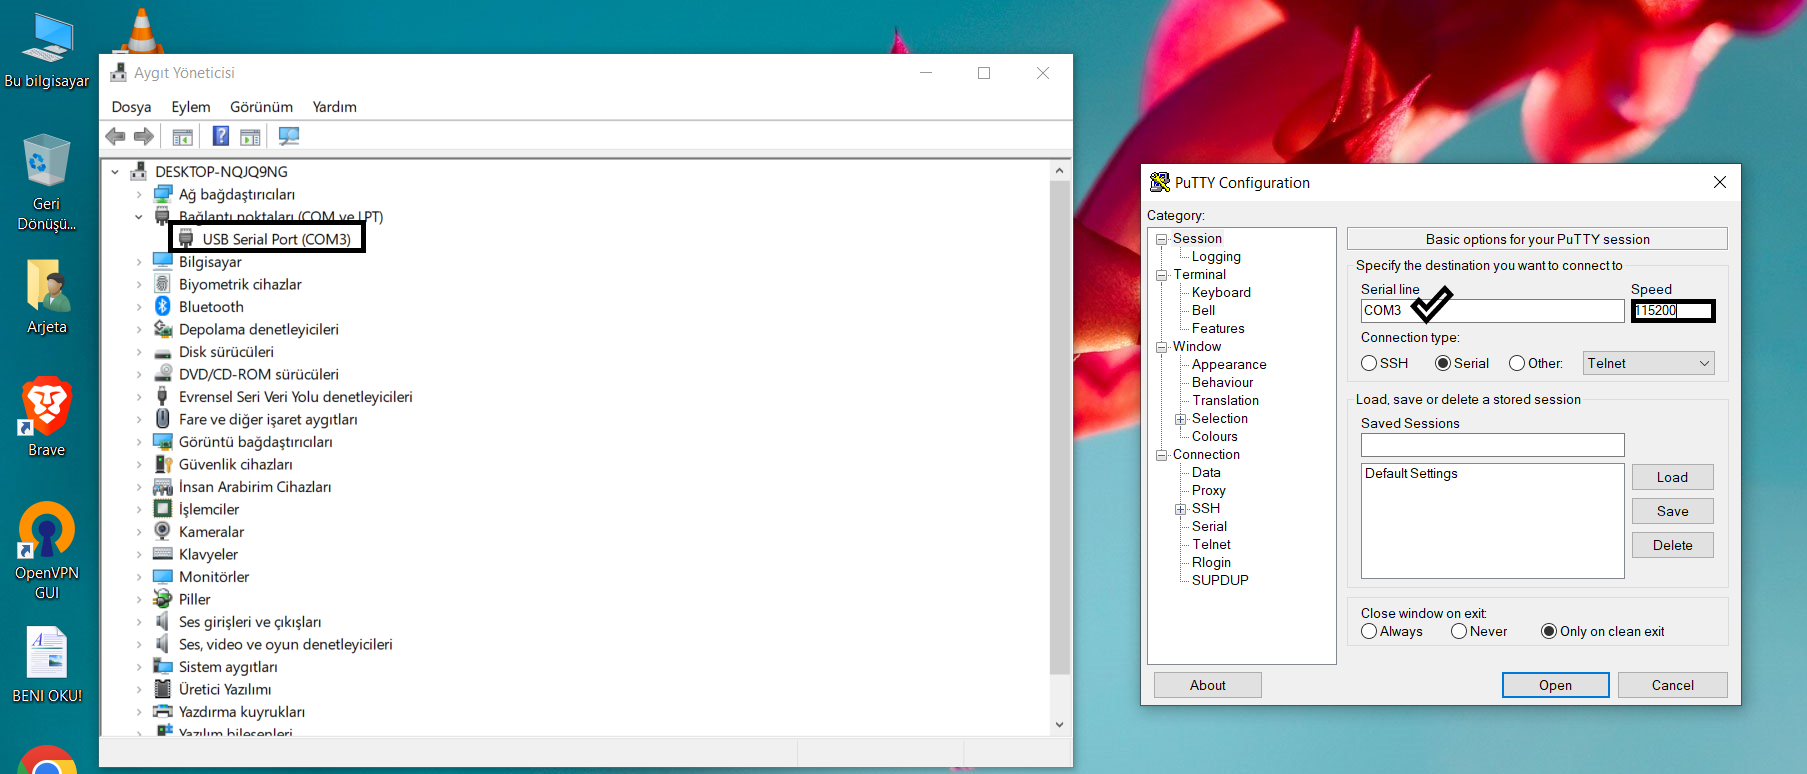Expand the Bilgisayar tree node
Image resolution: width=1807 pixels, height=774 pixels.
coord(138,262)
